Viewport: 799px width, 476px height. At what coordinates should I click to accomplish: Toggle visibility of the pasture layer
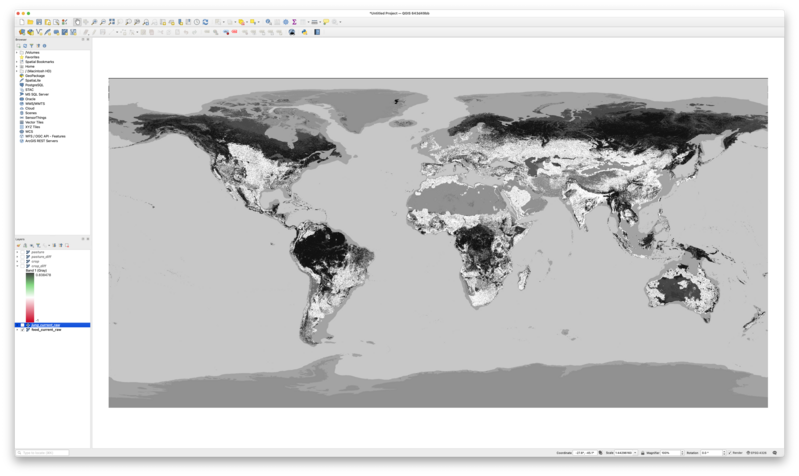22,252
